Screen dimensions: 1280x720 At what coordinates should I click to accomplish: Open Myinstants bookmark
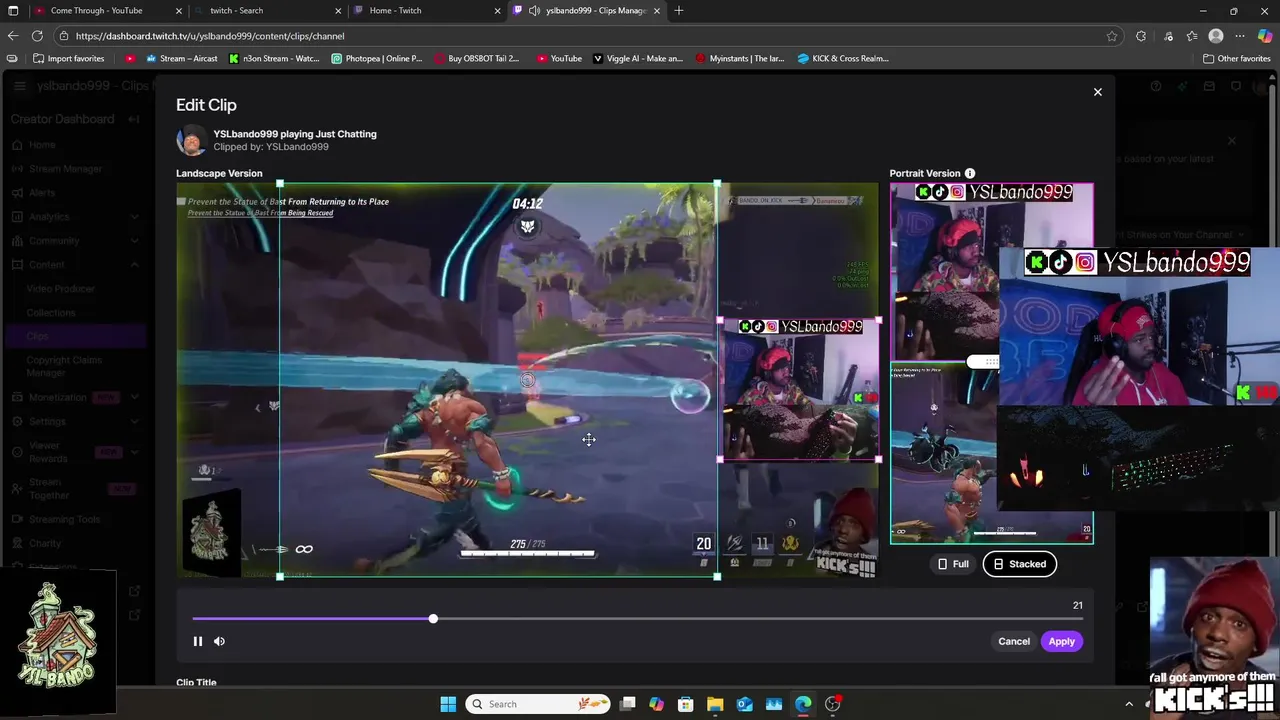(x=740, y=58)
